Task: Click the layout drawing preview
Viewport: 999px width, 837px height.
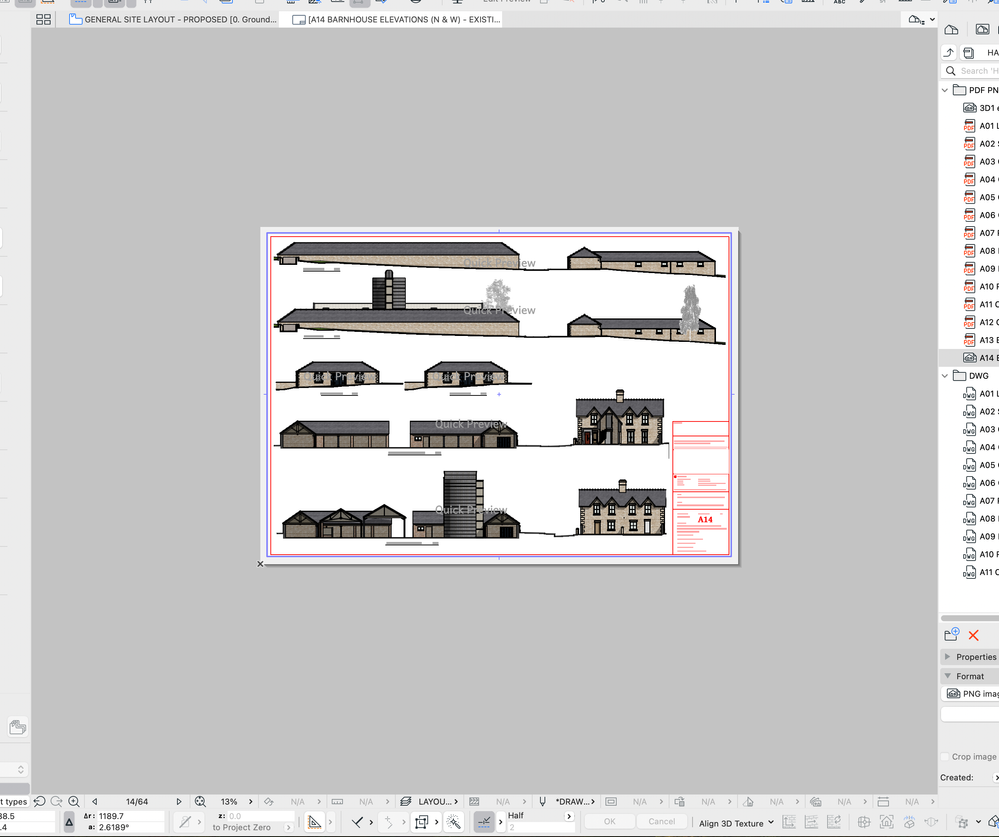Action: [x=500, y=396]
